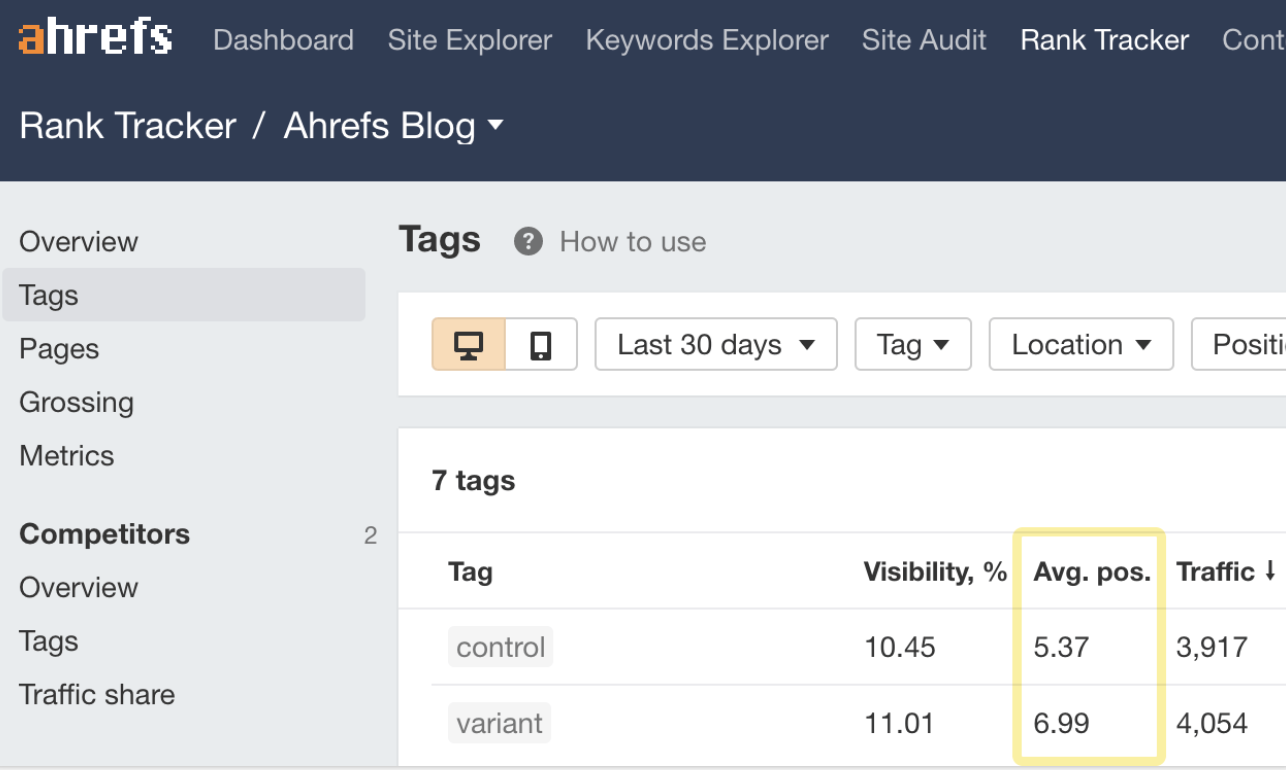
Task: Sort by Traffic column arrow
Action: click(x=1270, y=571)
